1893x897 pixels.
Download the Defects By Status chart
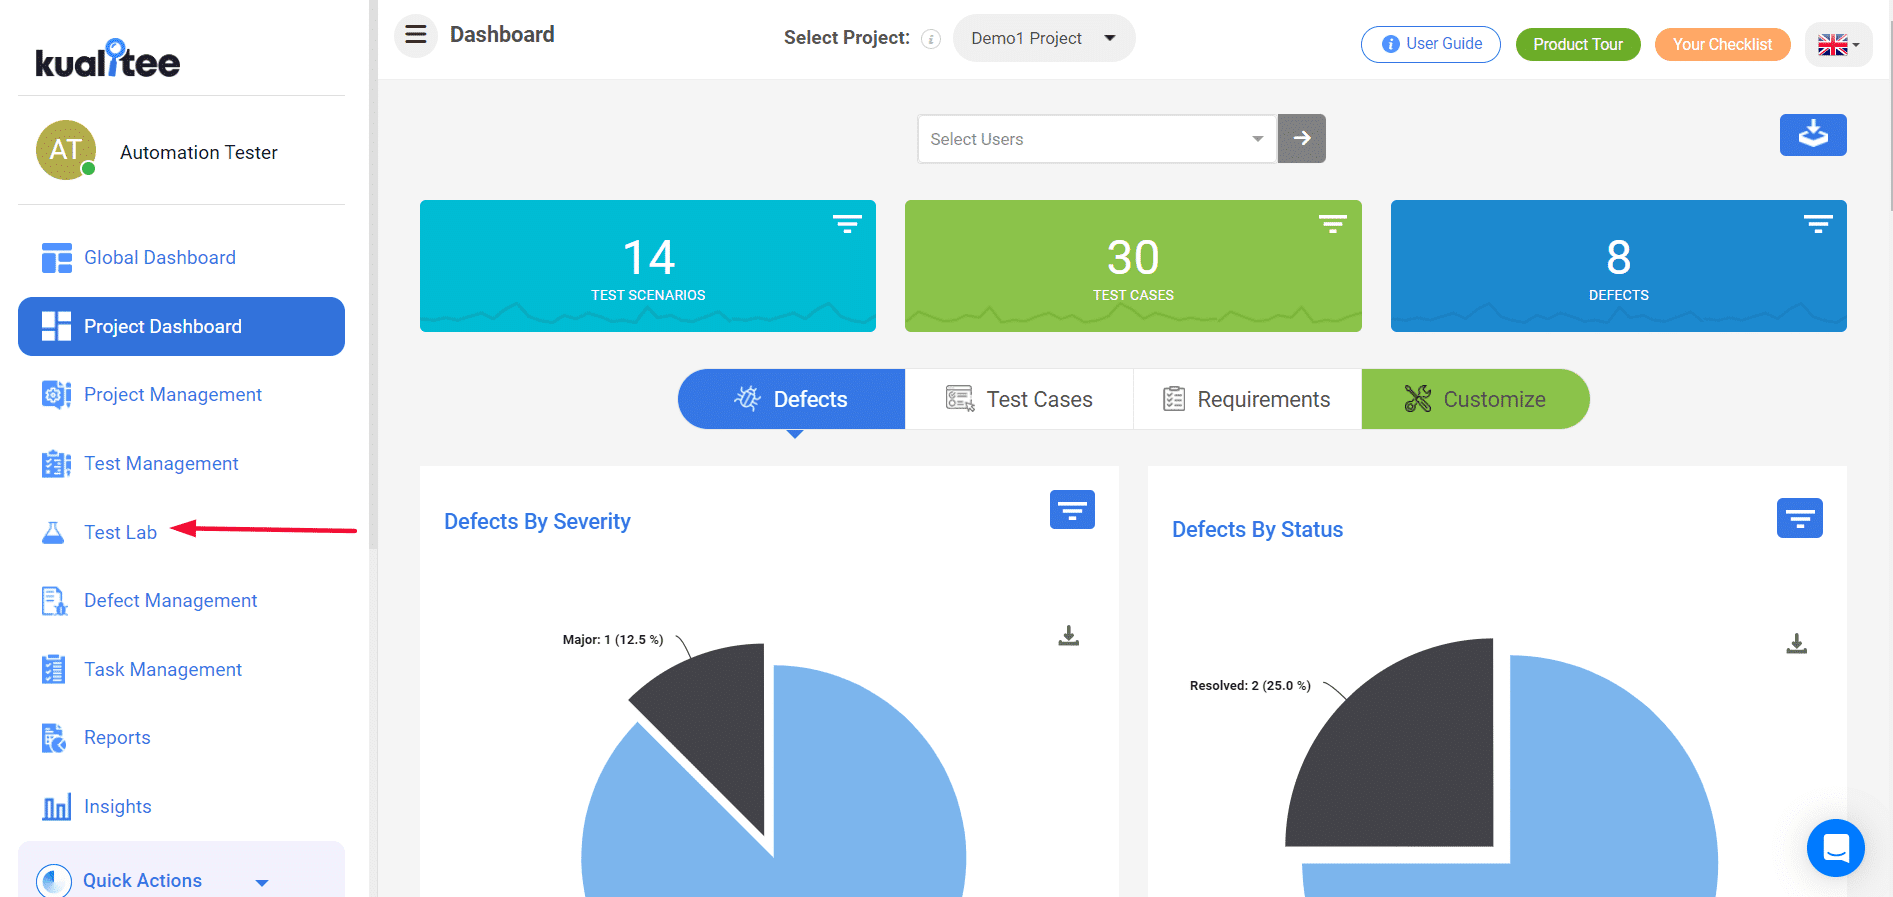(1797, 644)
